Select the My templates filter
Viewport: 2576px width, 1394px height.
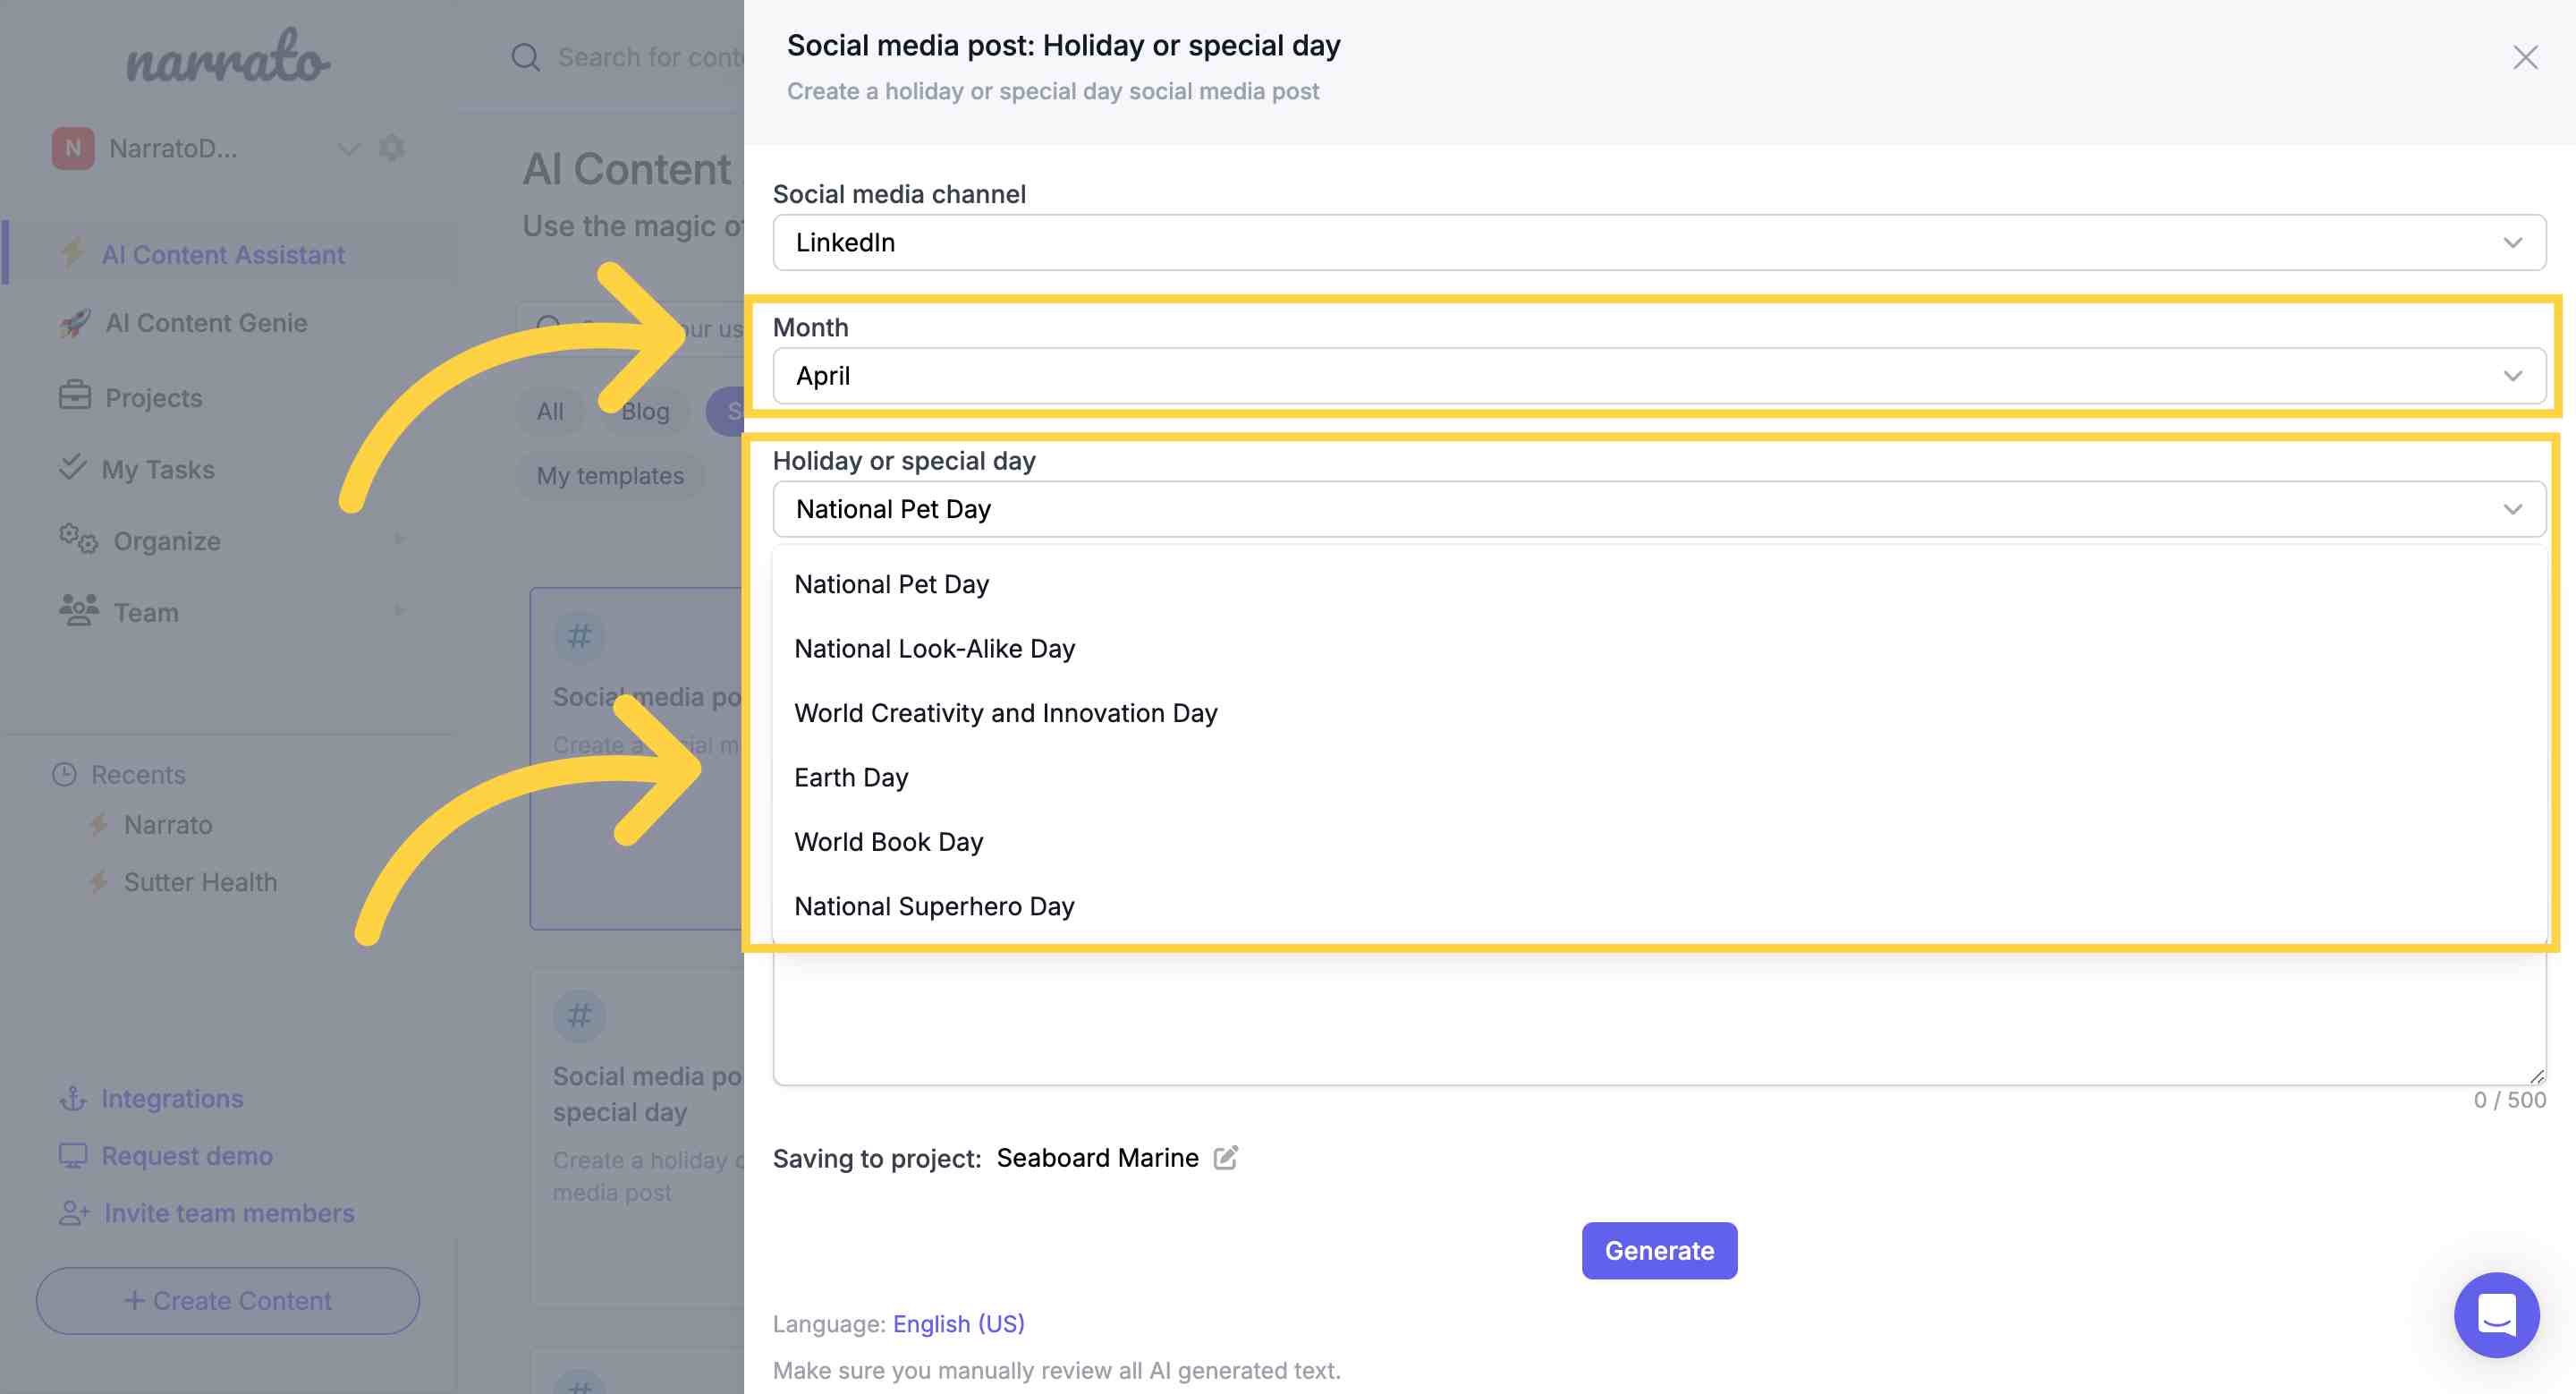(x=610, y=475)
